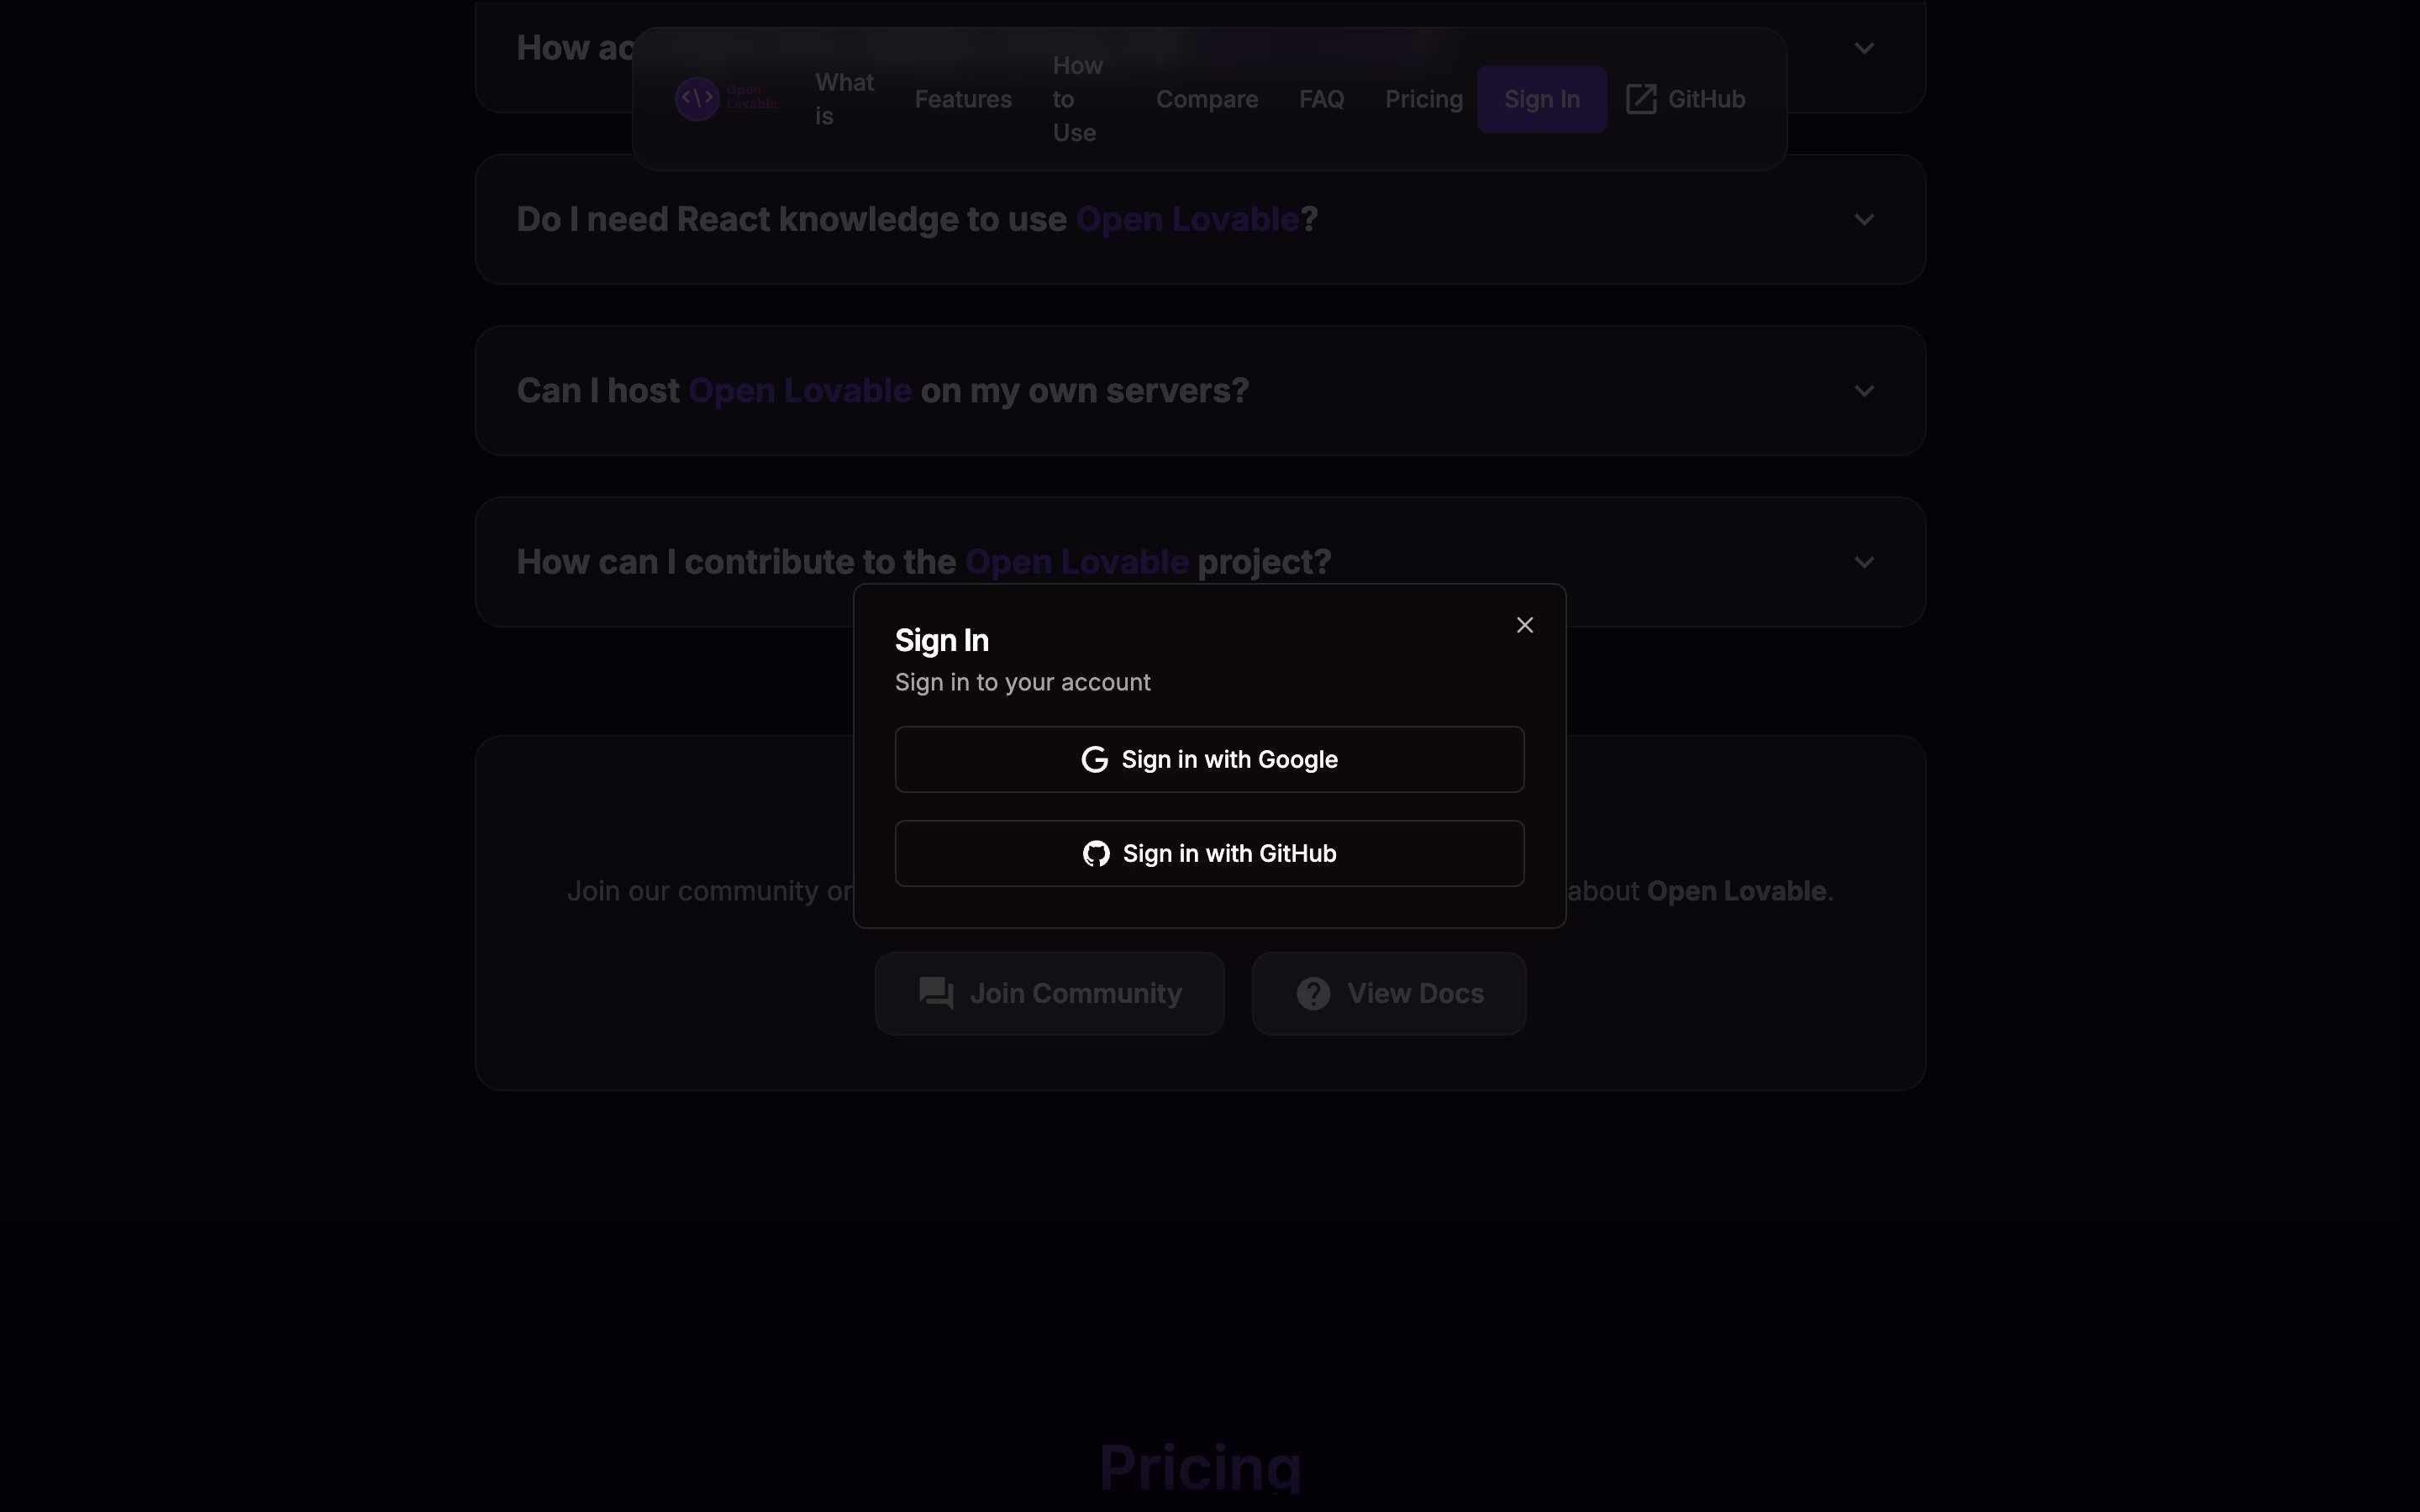Choose Sign in with GitHub
Image resolution: width=2420 pixels, height=1512 pixels.
tap(1209, 854)
